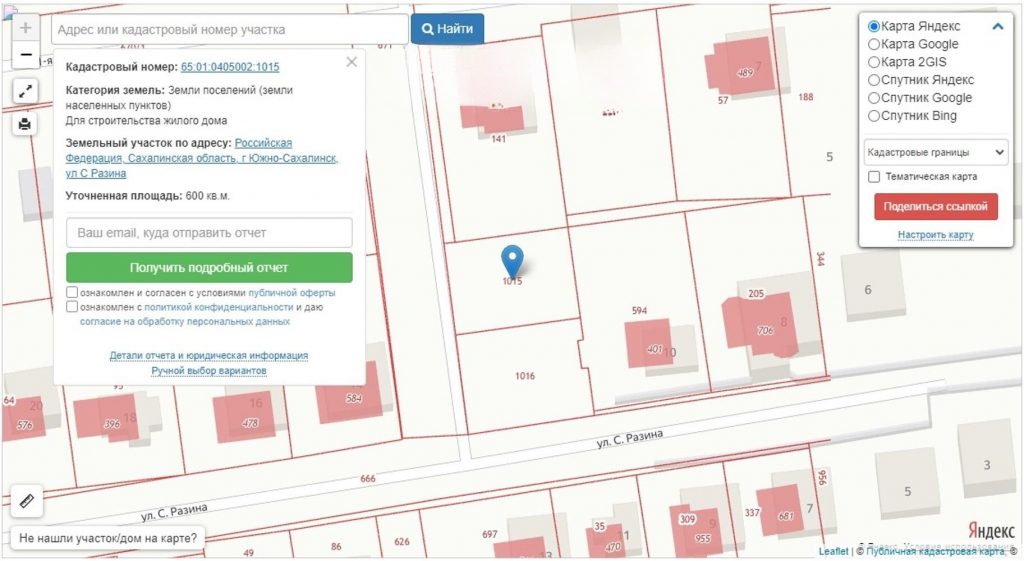Open Кадастровые границы dropdown
This screenshot has width=1024, height=561.
pyautogui.click(x=935, y=152)
